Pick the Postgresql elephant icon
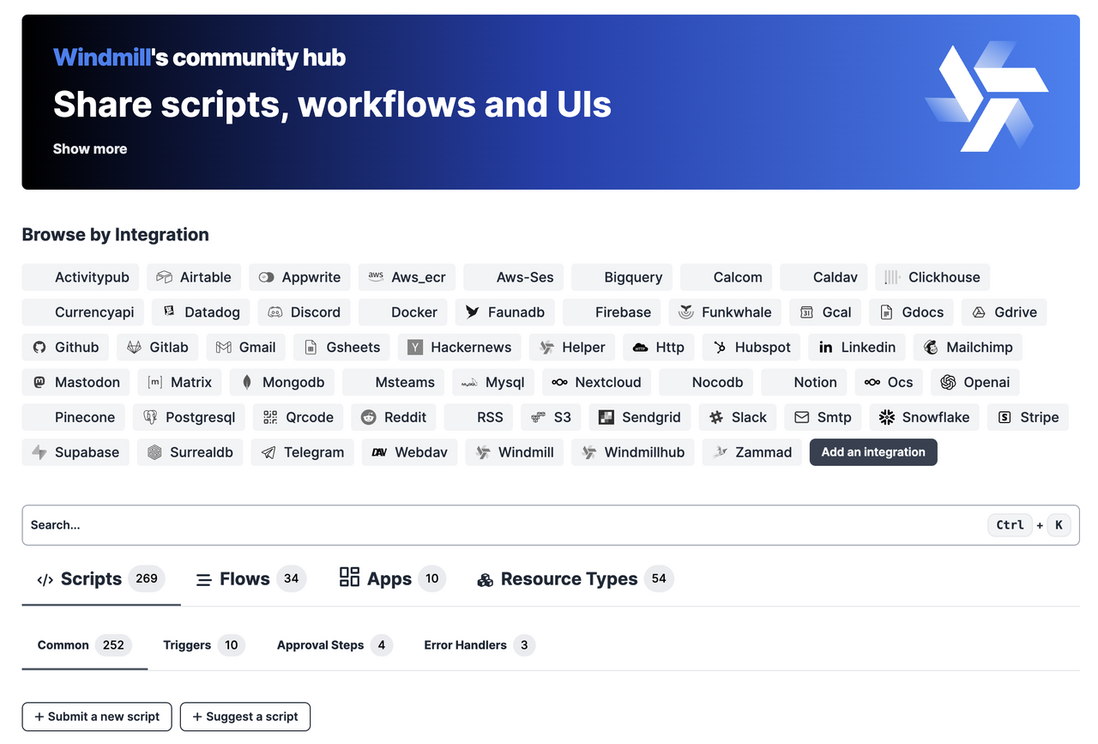The height and width of the screenshot is (744, 1098). click(150, 418)
